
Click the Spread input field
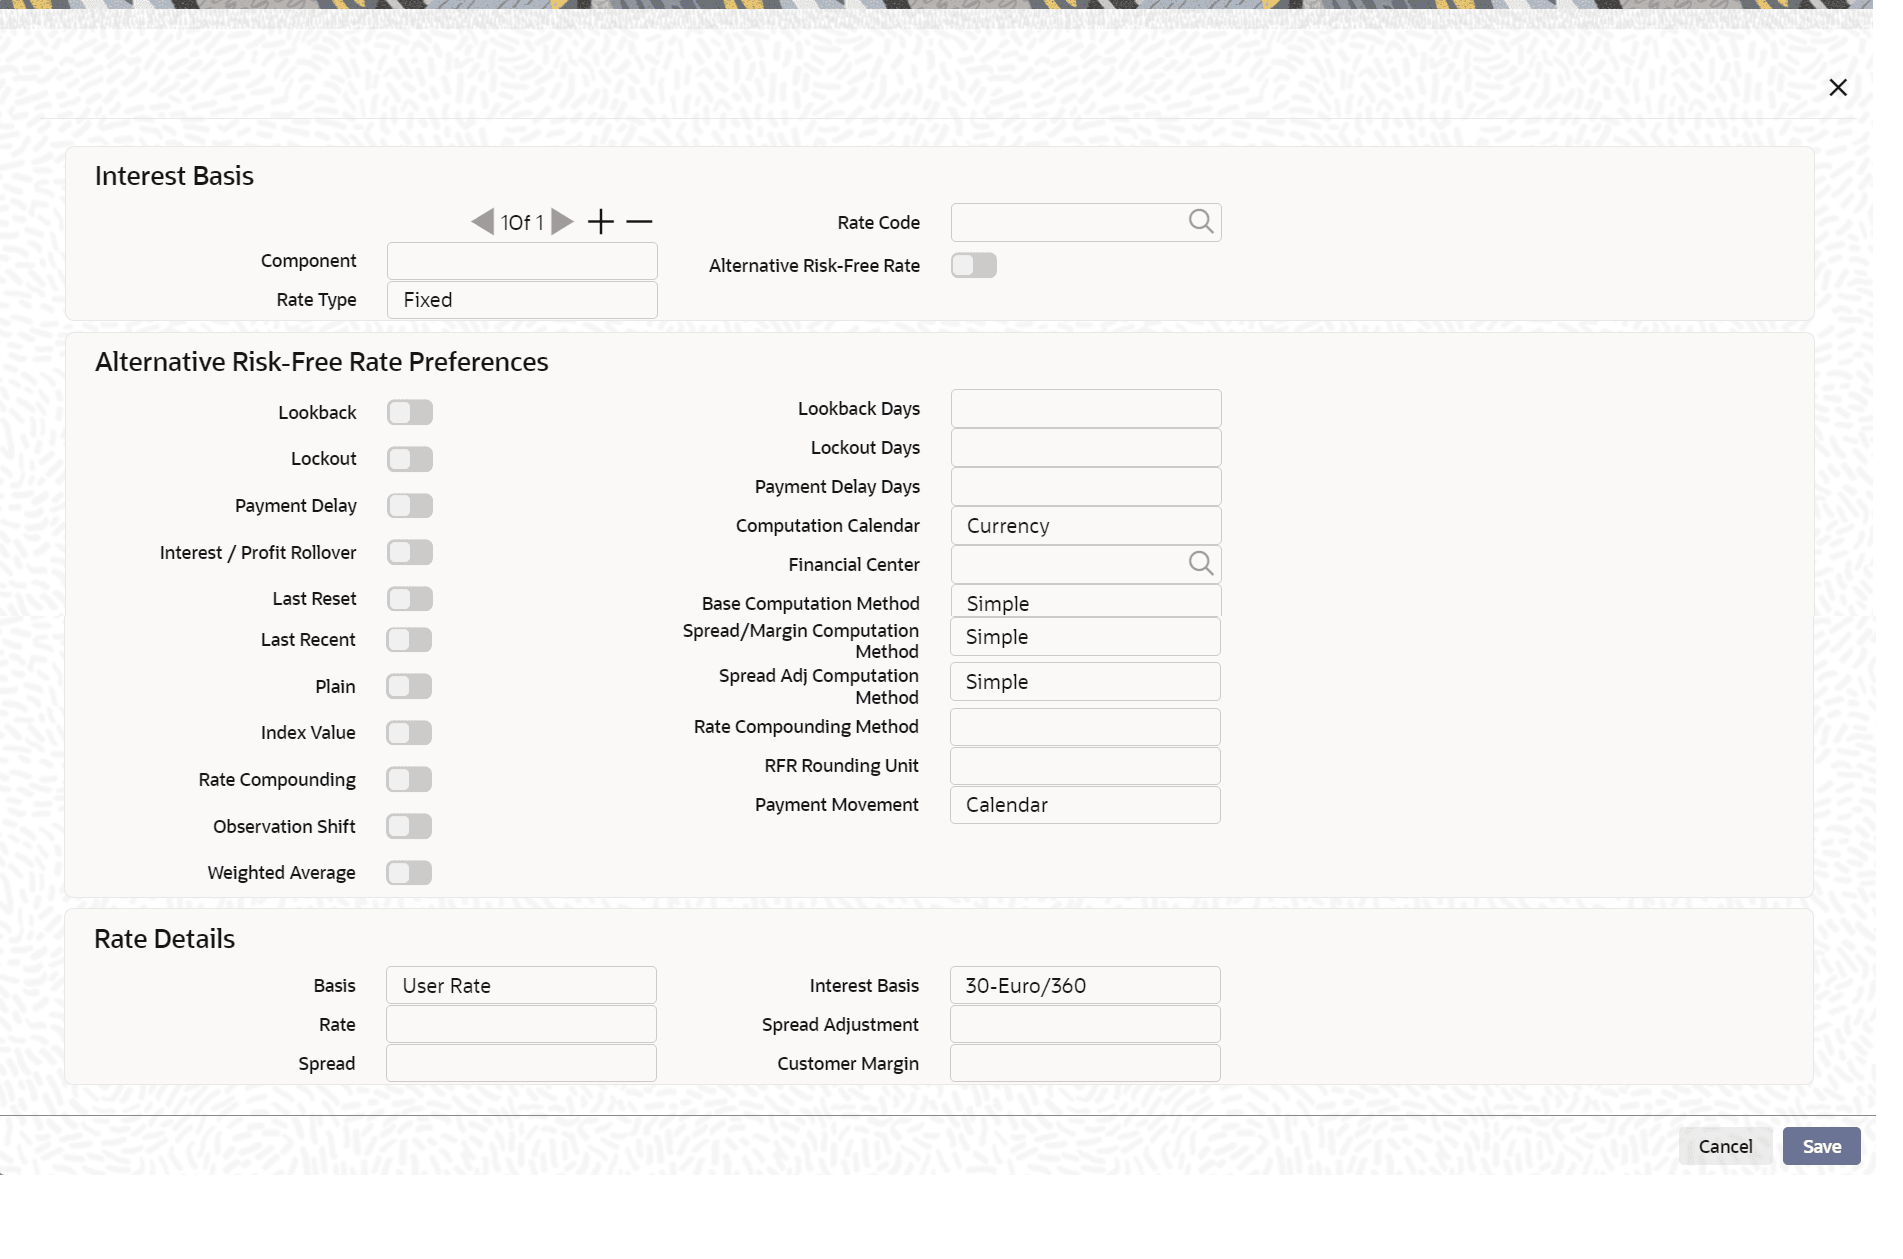pos(521,1064)
